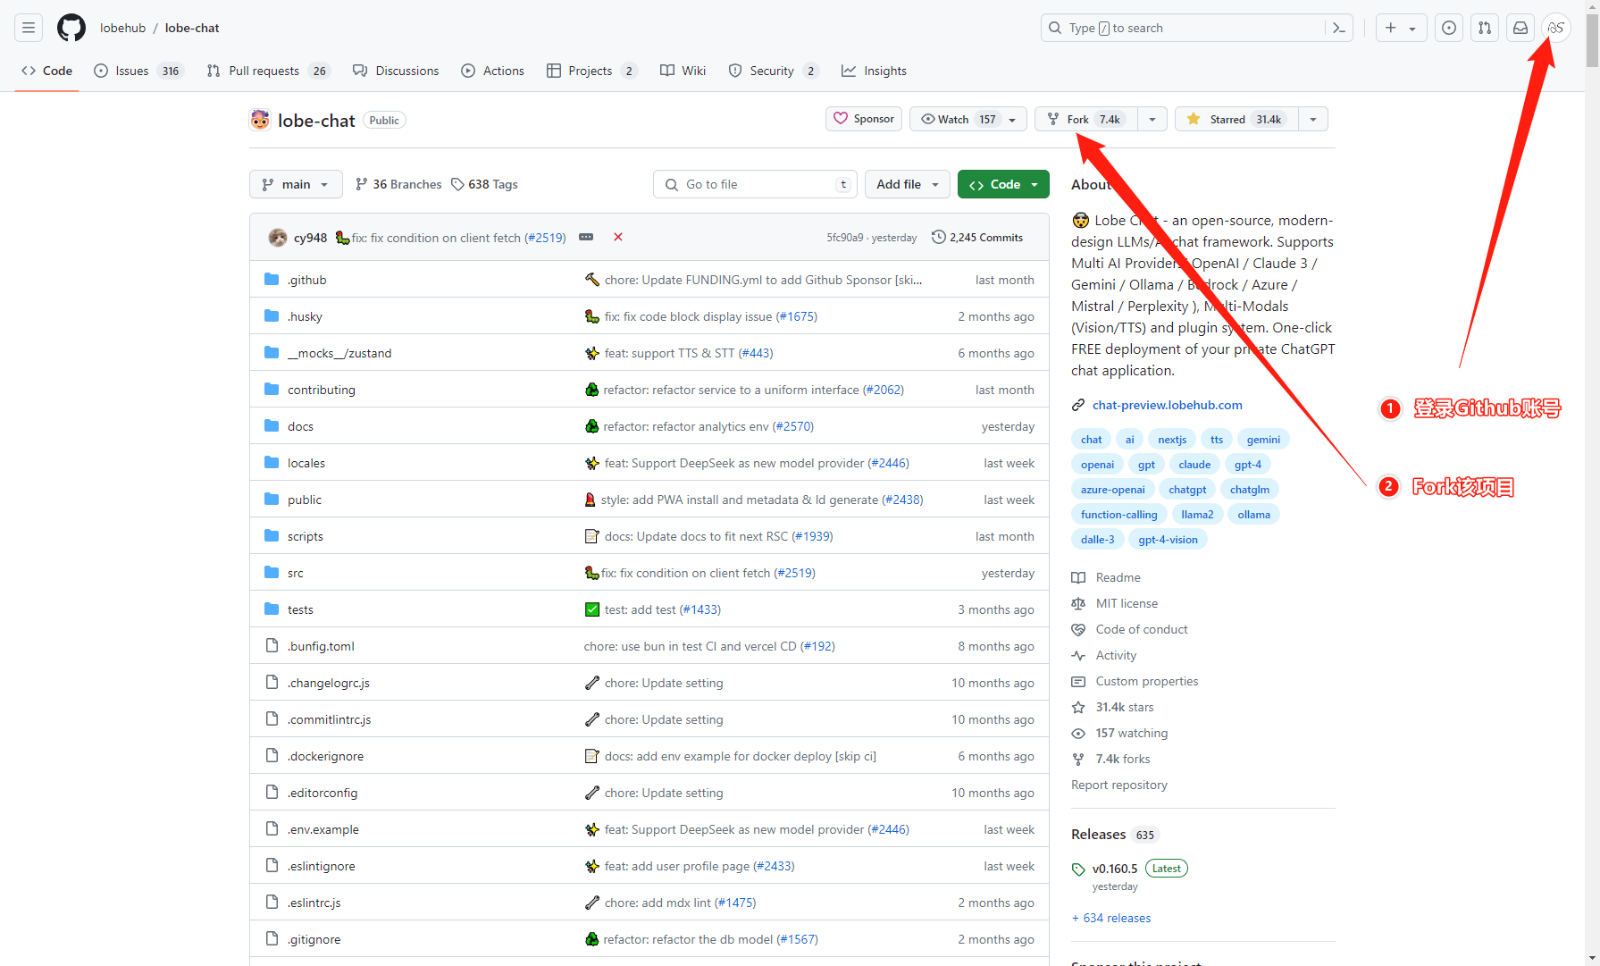This screenshot has width=1600, height=966.
Task: Open the main branch dropdown
Action: pyautogui.click(x=295, y=184)
